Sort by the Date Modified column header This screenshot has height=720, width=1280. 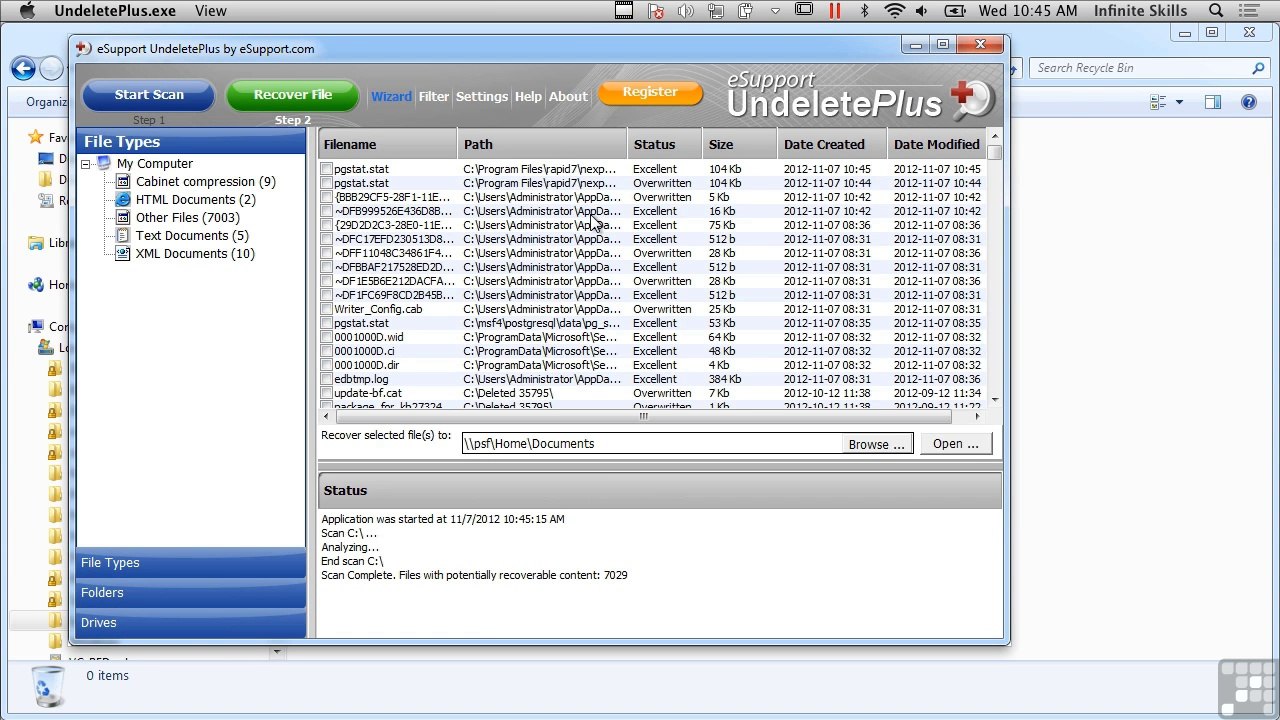coord(936,145)
